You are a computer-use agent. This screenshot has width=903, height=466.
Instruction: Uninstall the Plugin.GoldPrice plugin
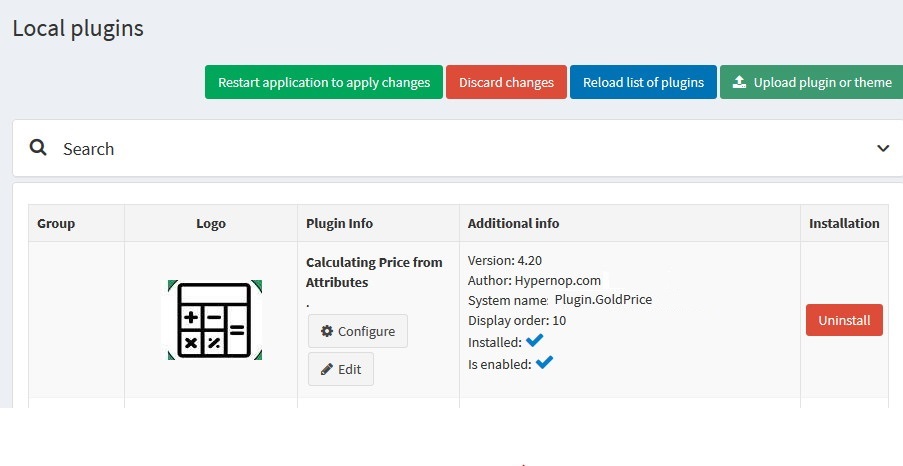coord(844,320)
